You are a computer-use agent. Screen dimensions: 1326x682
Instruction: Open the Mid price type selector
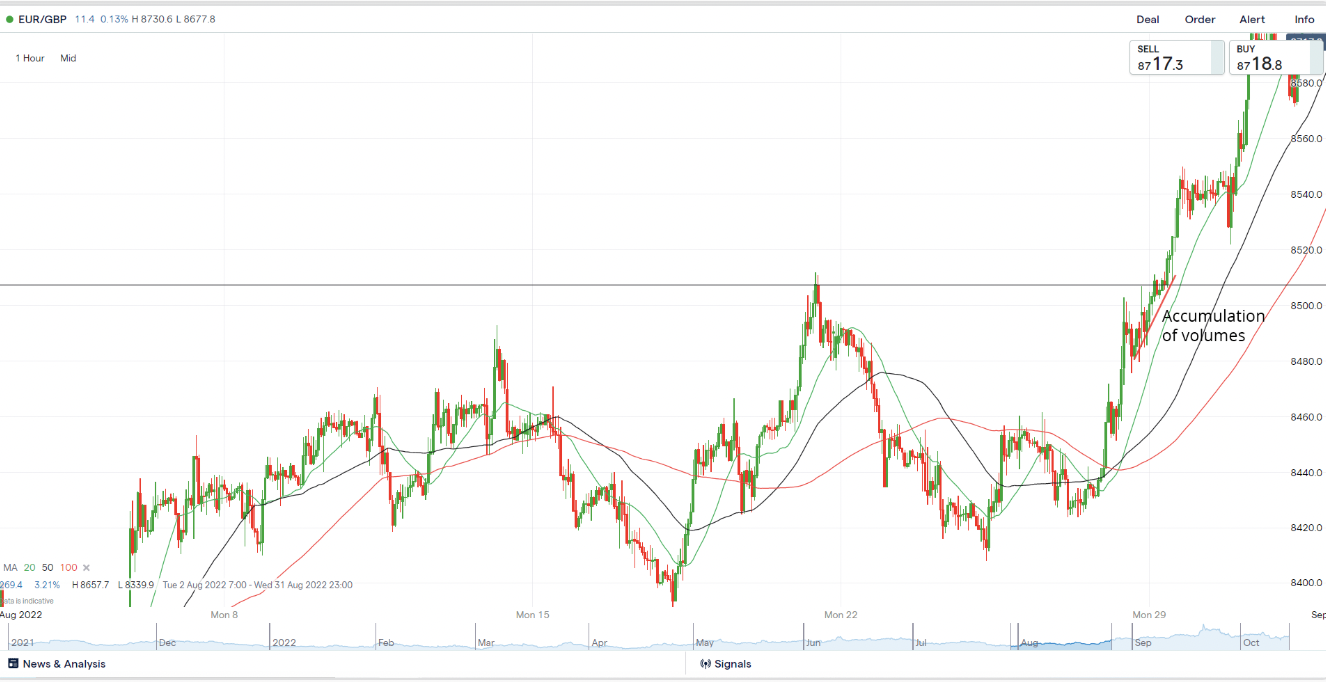pos(68,58)
